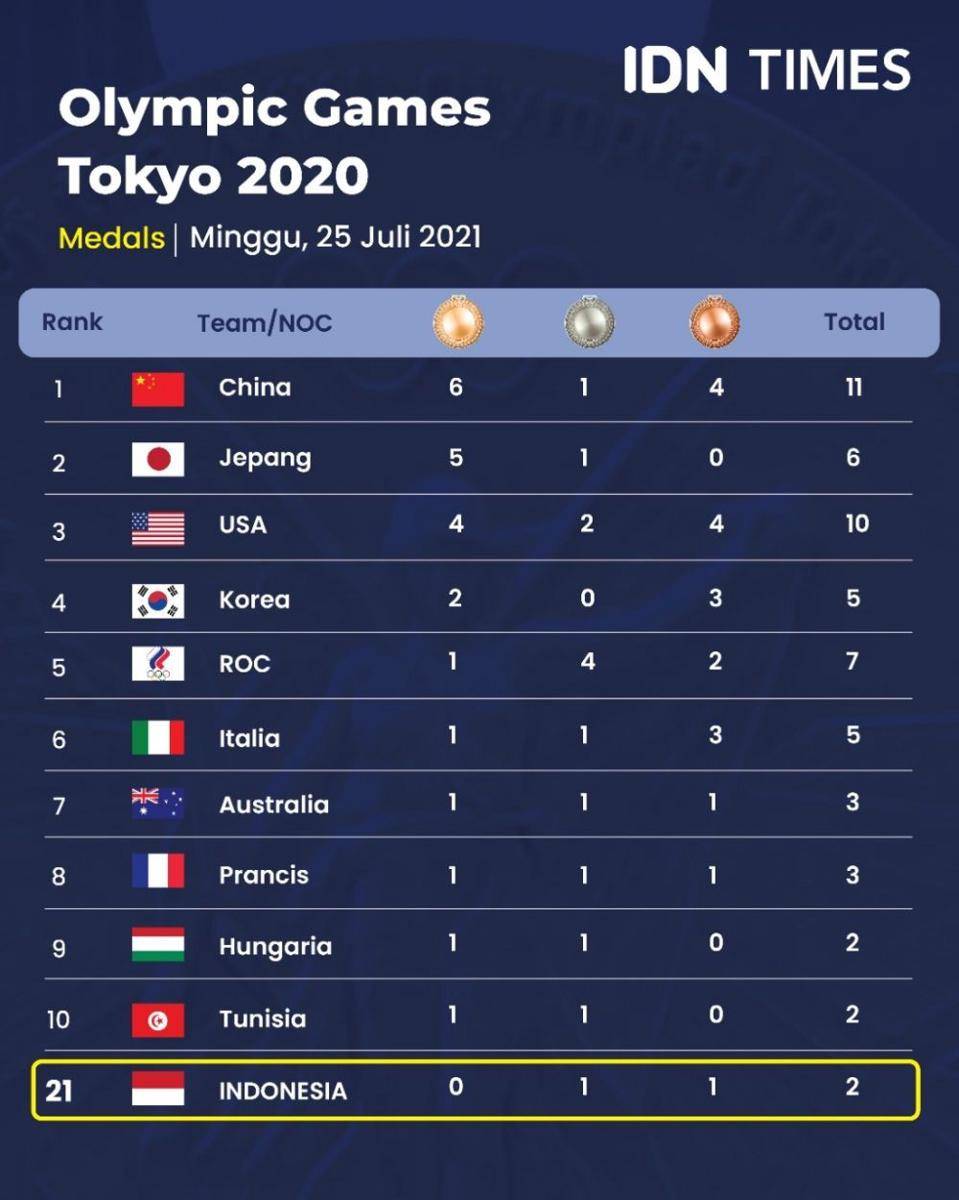
Task: Click the highlighted INDONESIA row name
Action: pyautogui.click(x=283, y=1091)
